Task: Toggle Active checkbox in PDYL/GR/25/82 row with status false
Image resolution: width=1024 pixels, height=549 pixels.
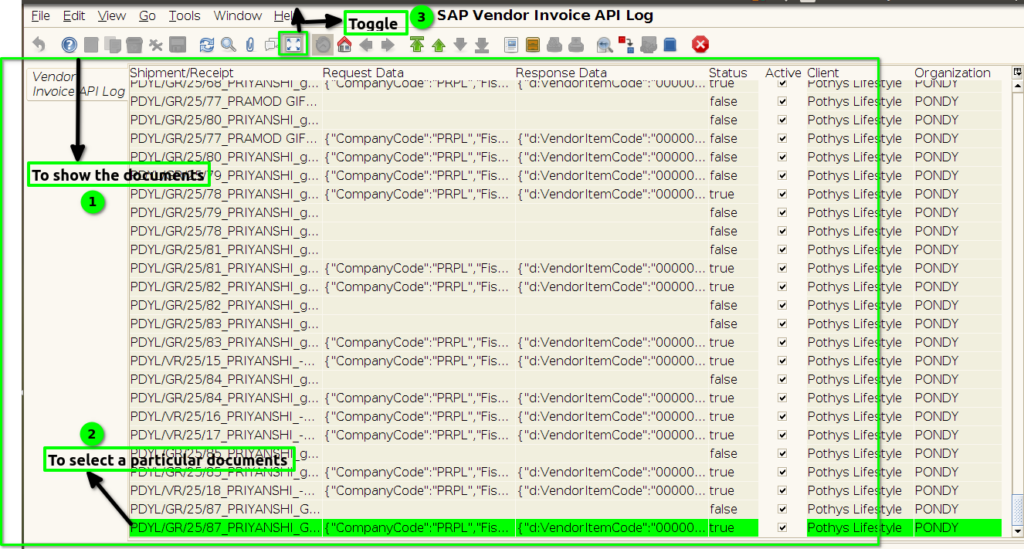Action: 782,306
